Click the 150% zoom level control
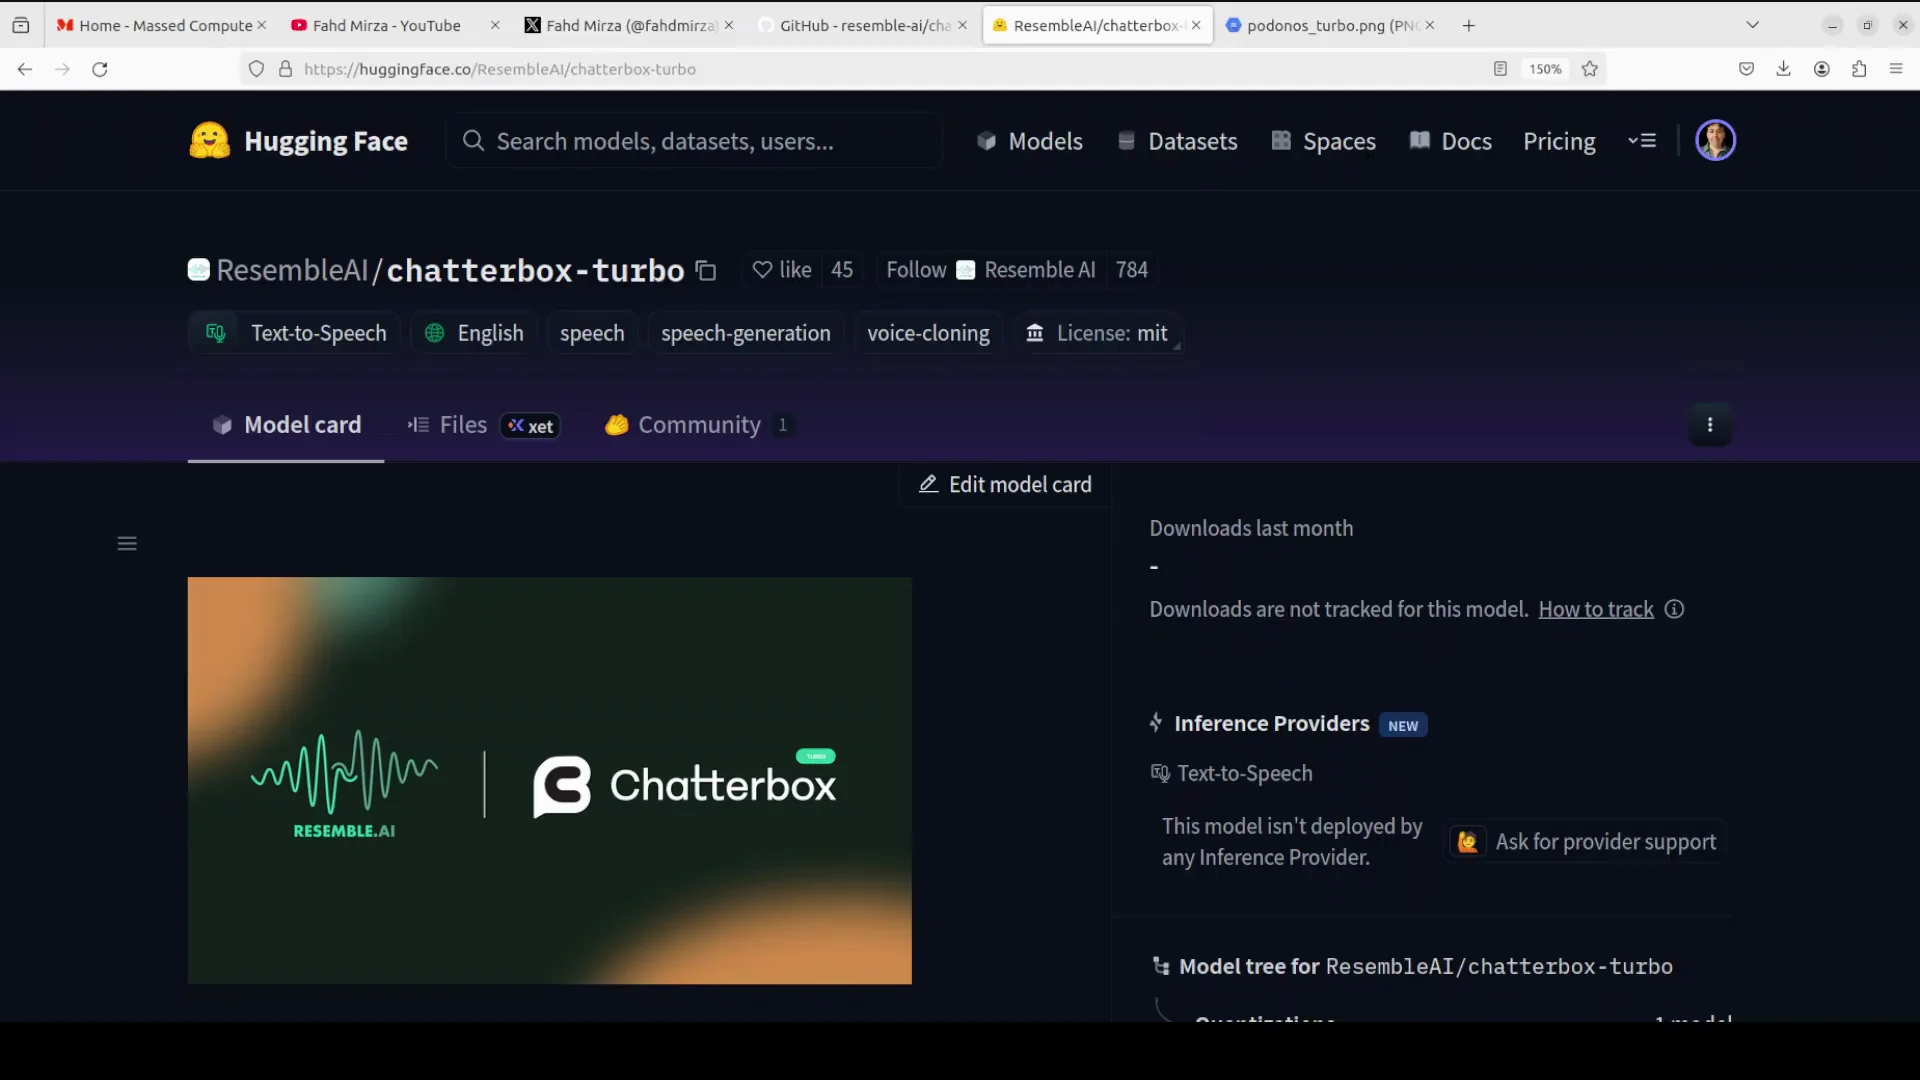1920x1080 pixels. (1545, 69)
